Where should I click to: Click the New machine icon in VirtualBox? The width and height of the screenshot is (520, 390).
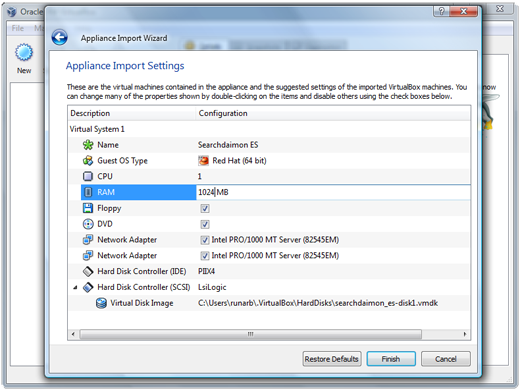point(24,52)
